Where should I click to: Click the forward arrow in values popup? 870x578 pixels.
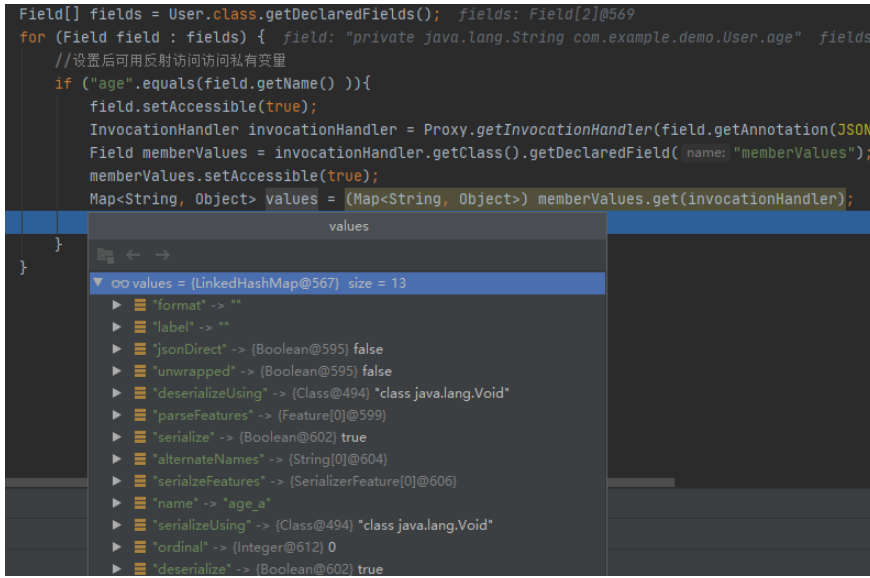(162, 255)
